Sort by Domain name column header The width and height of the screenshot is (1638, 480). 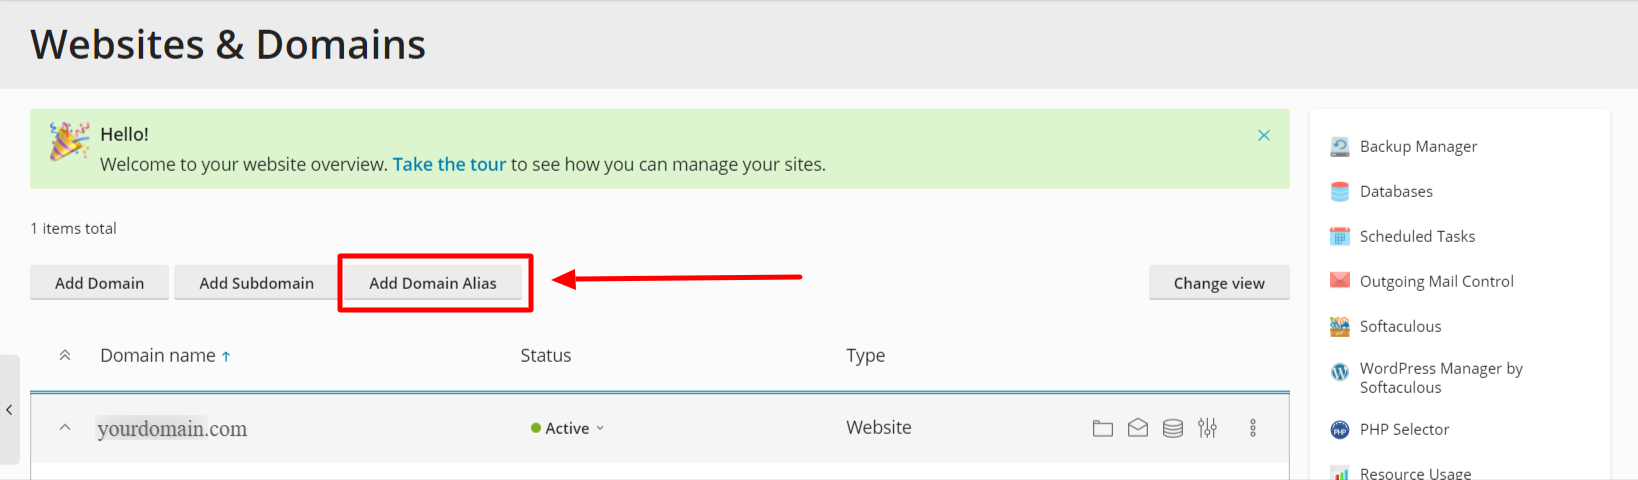coord(158,355)
